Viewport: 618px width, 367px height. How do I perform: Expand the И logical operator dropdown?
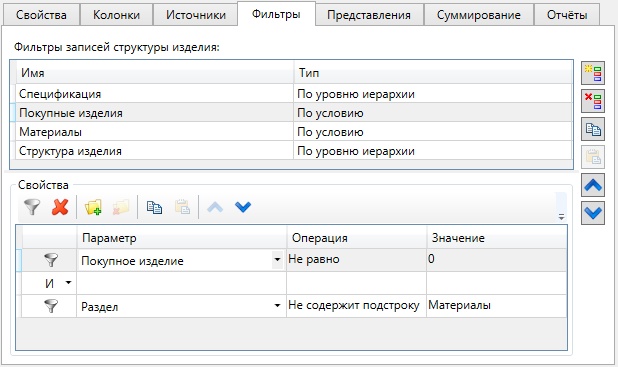coord(68,283)
